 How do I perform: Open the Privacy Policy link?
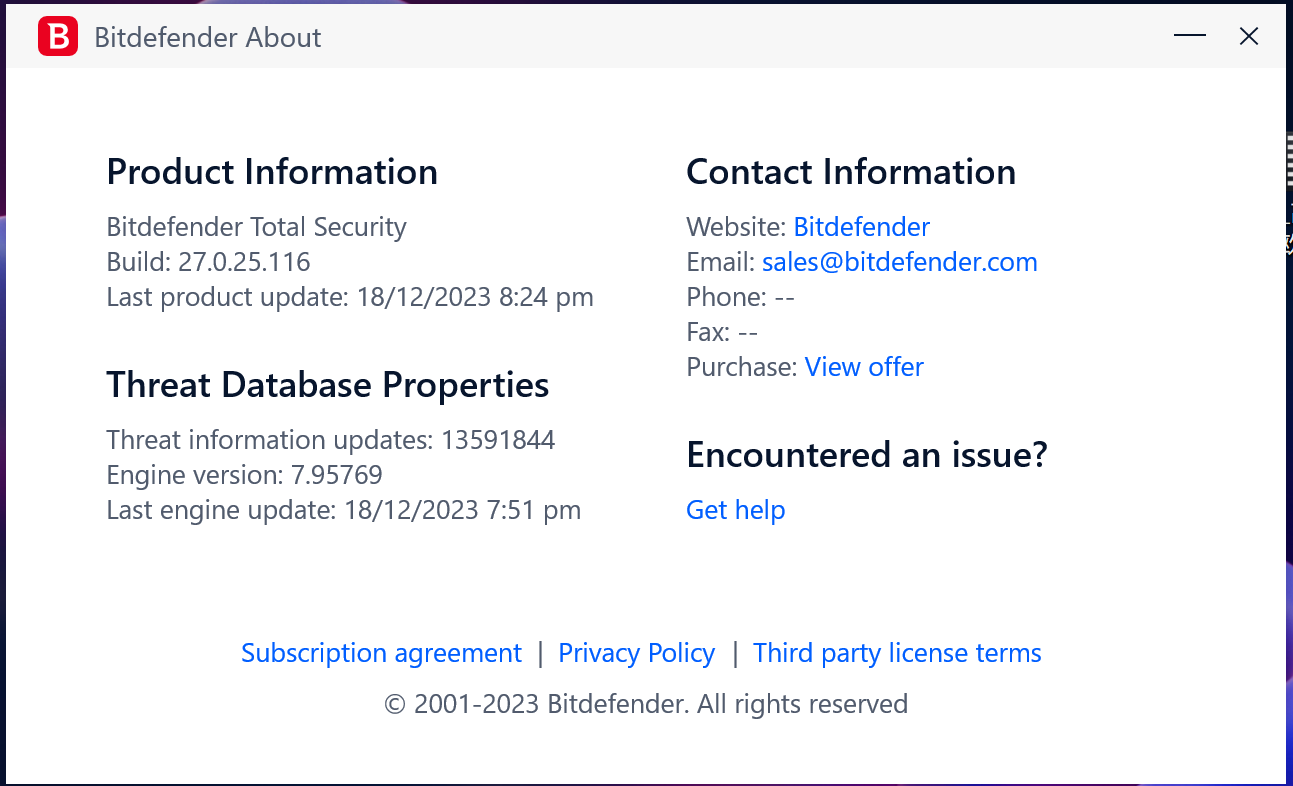[636, 653]
